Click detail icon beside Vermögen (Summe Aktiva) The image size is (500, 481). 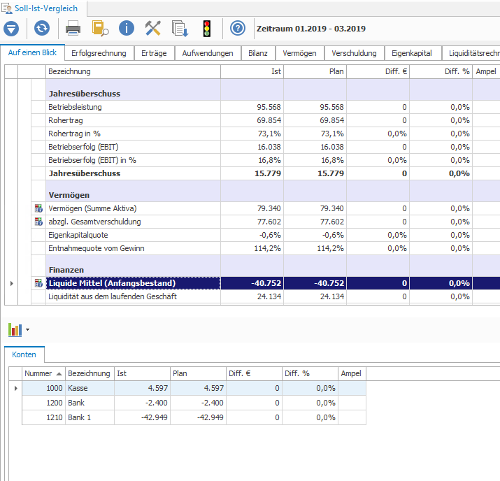tap(39, 209)
